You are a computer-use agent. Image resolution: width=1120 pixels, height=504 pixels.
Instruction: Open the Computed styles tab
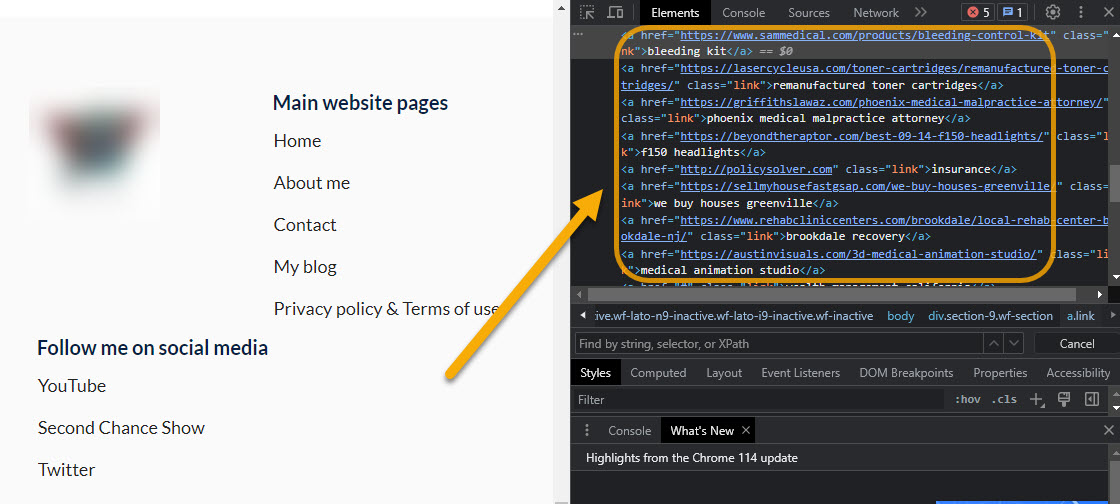(658, 372)
